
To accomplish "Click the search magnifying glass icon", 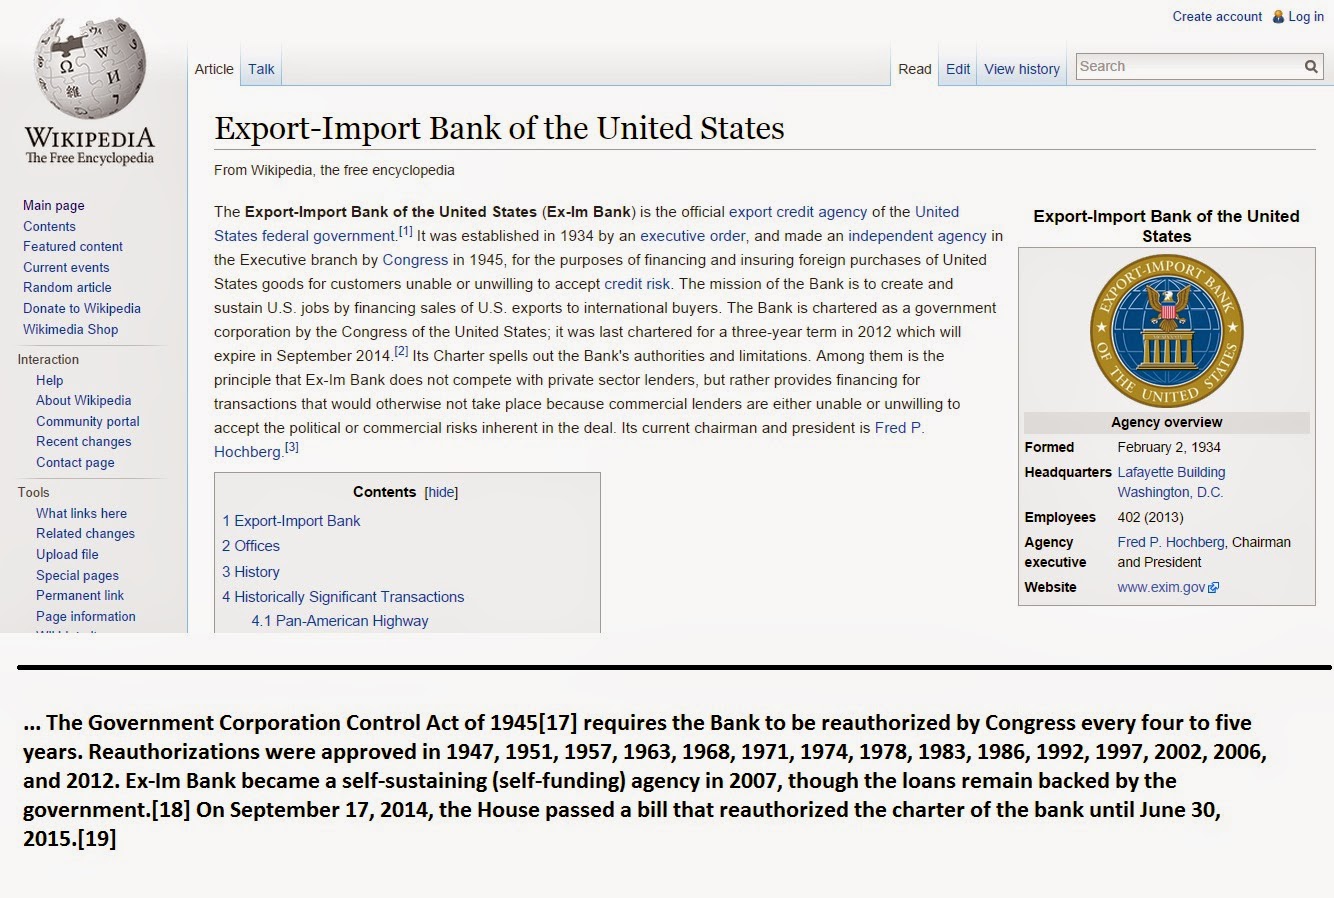I will click(1311, 67).
